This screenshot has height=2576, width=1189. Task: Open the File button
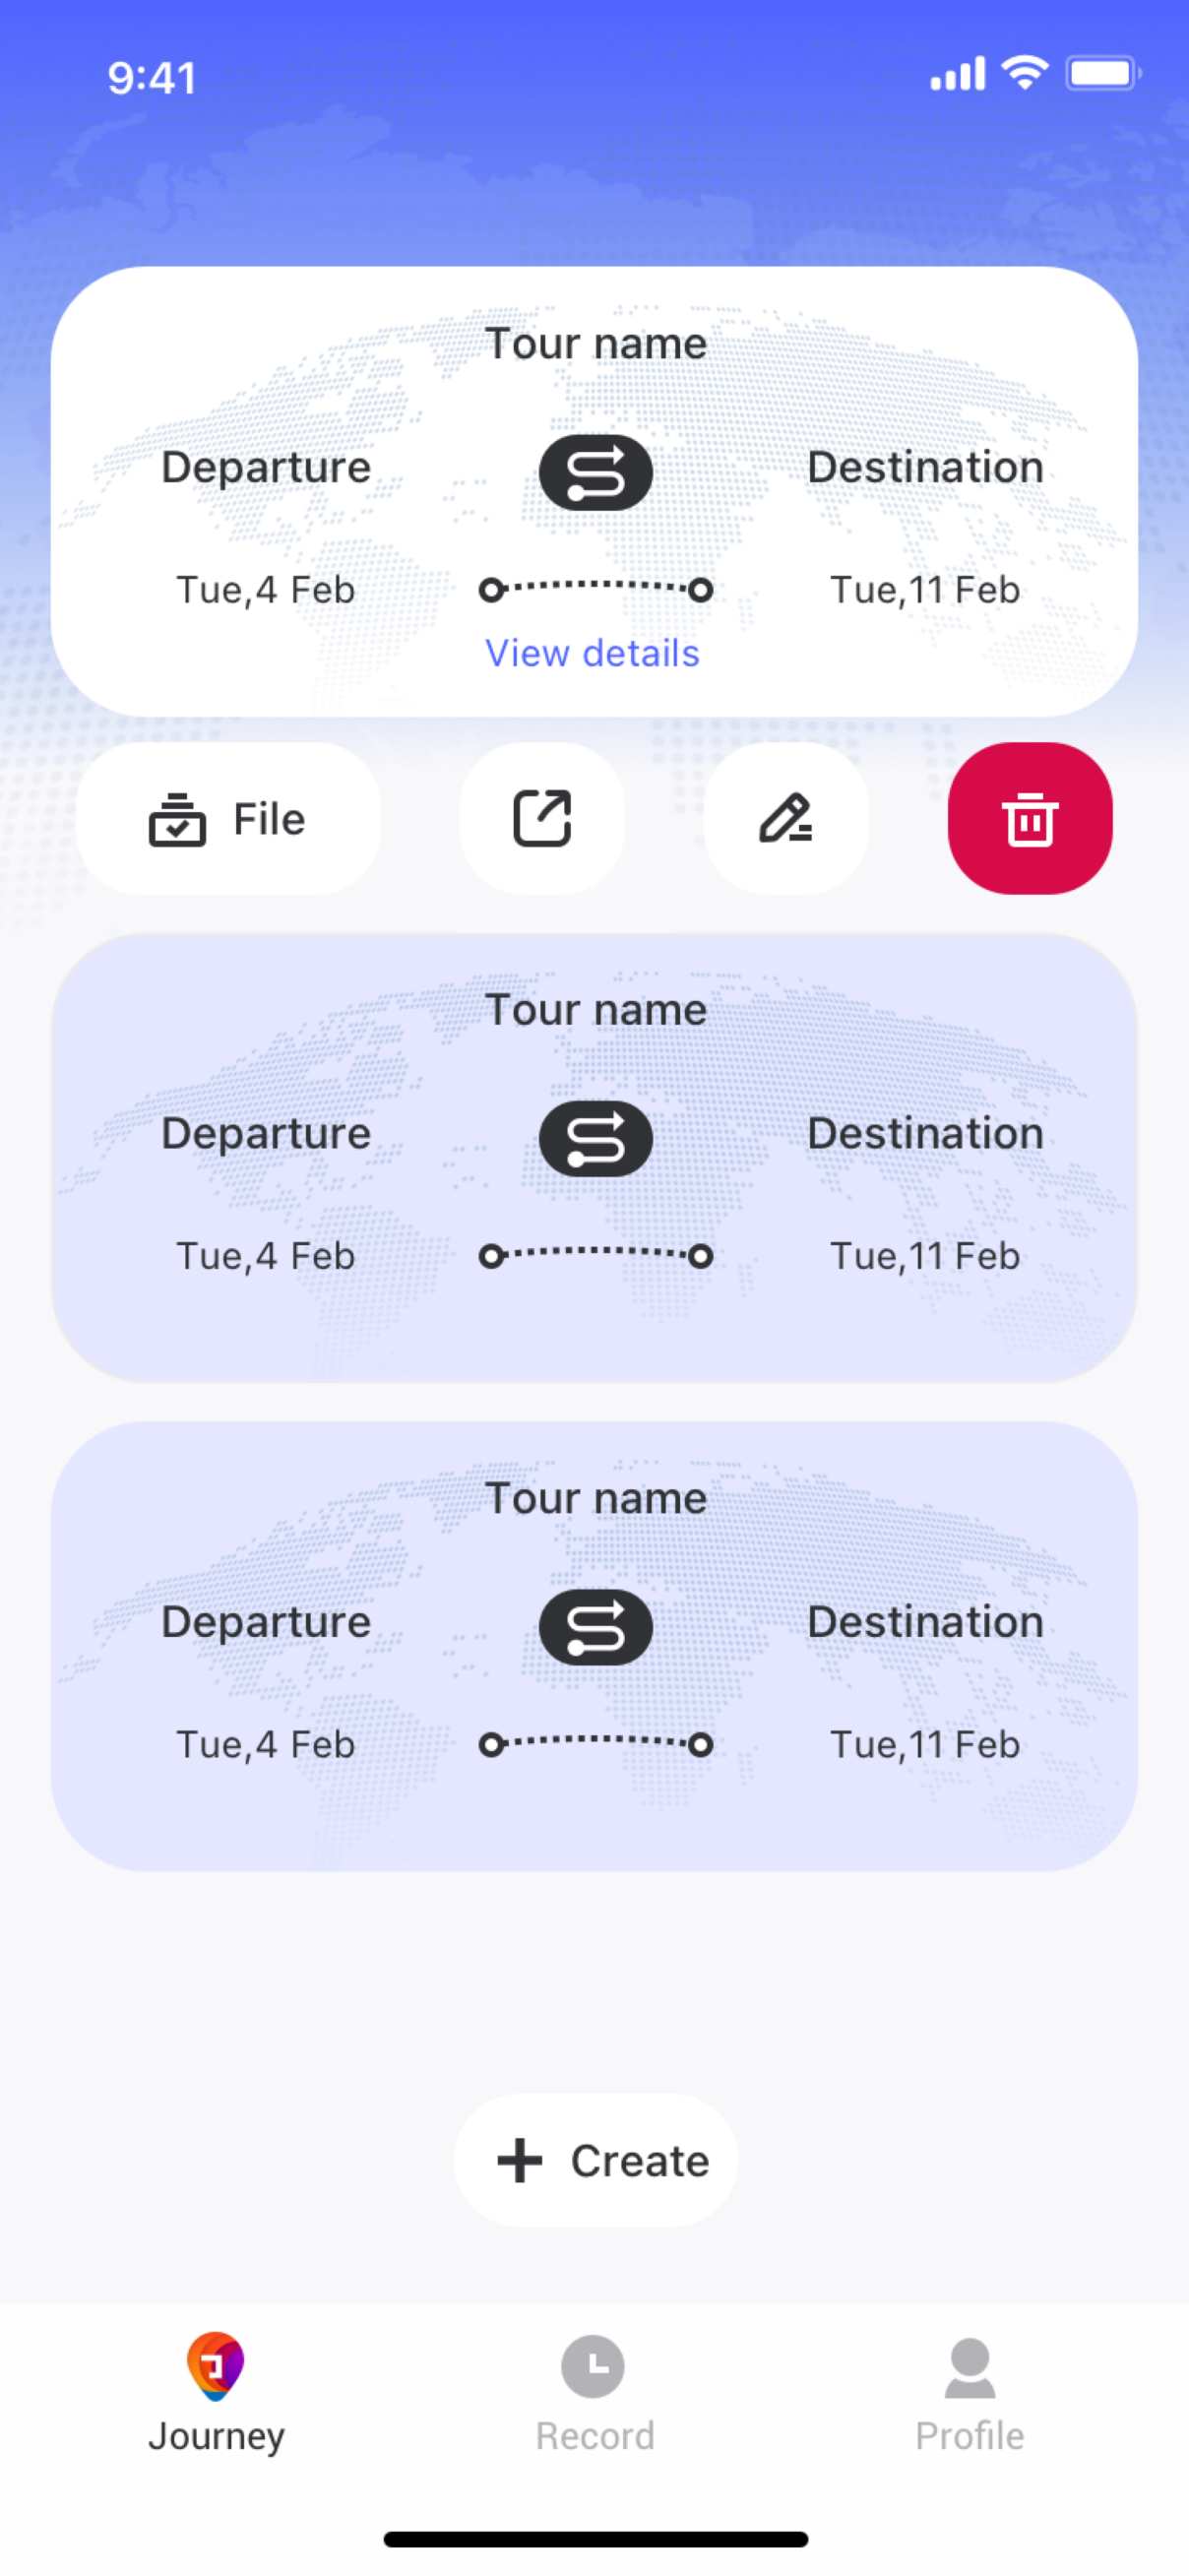point(228,818)
